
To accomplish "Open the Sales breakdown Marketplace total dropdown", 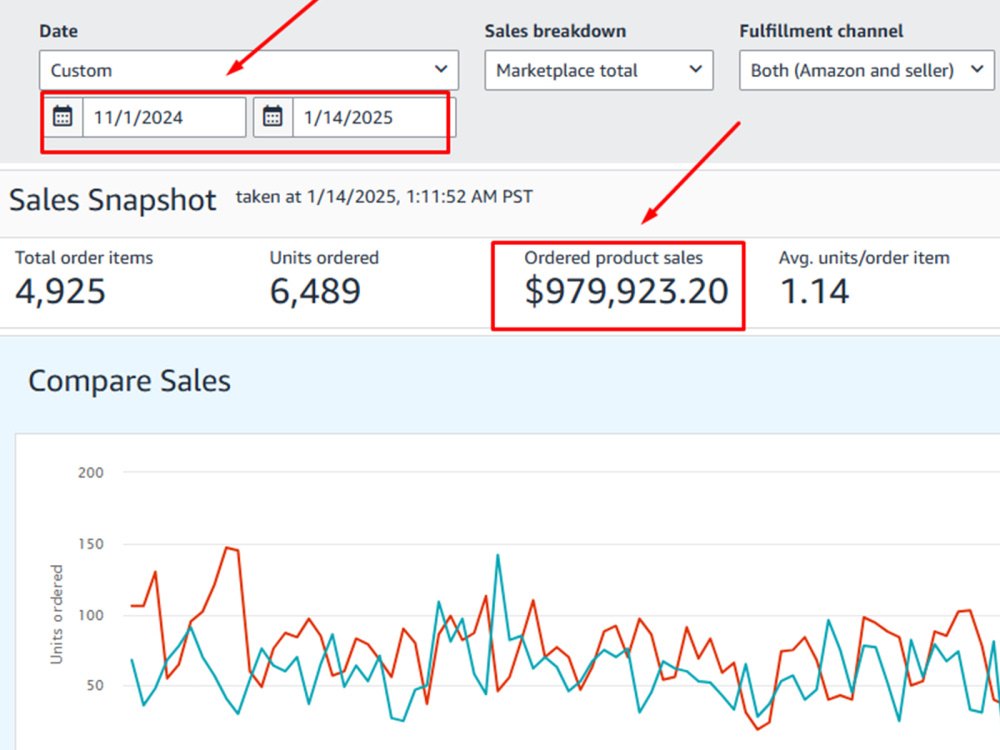I will [599, 70].
